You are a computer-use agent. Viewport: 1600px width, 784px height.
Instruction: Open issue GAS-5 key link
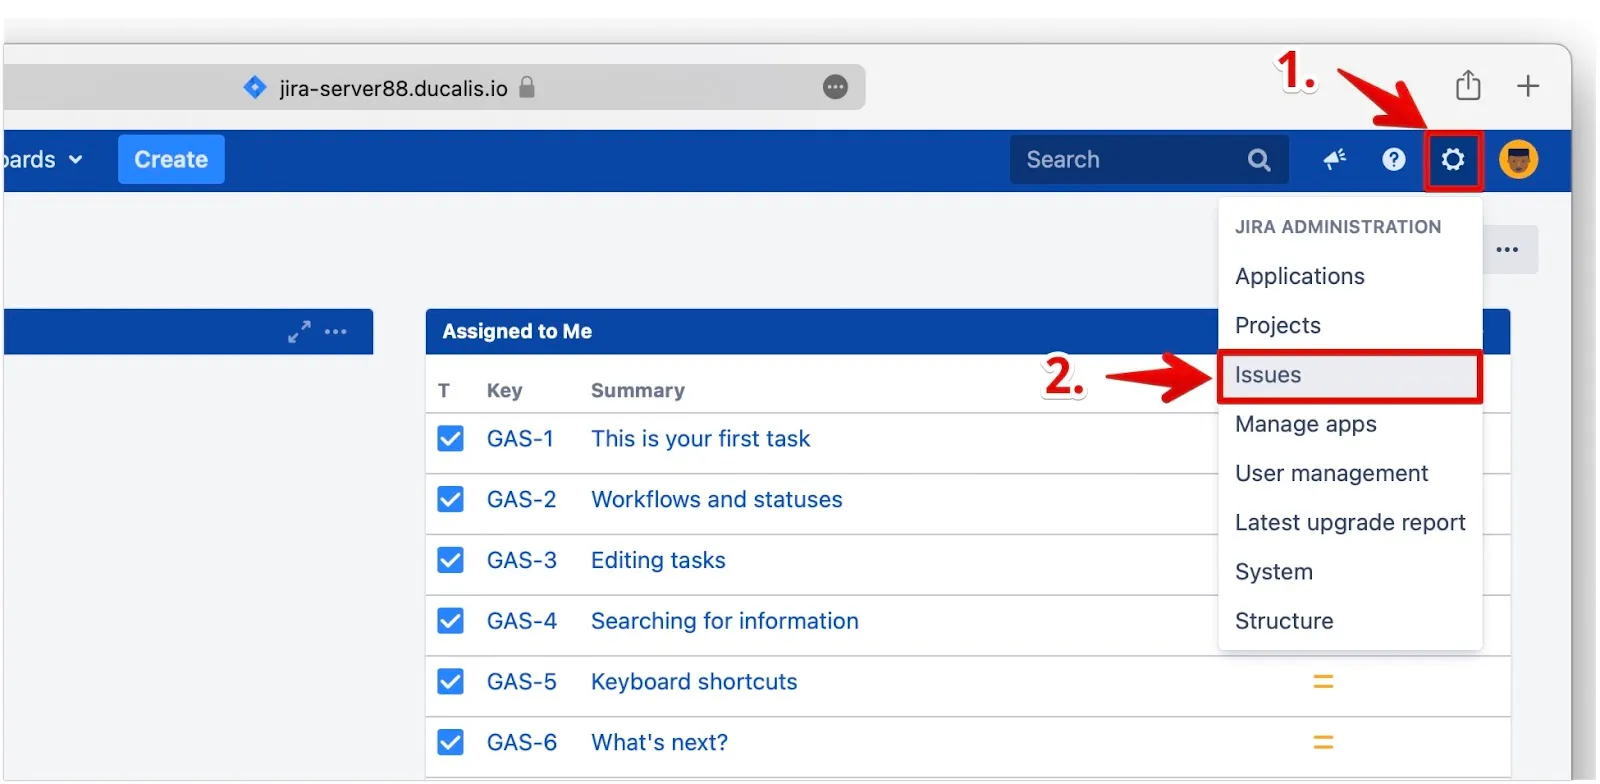point(521,681)
